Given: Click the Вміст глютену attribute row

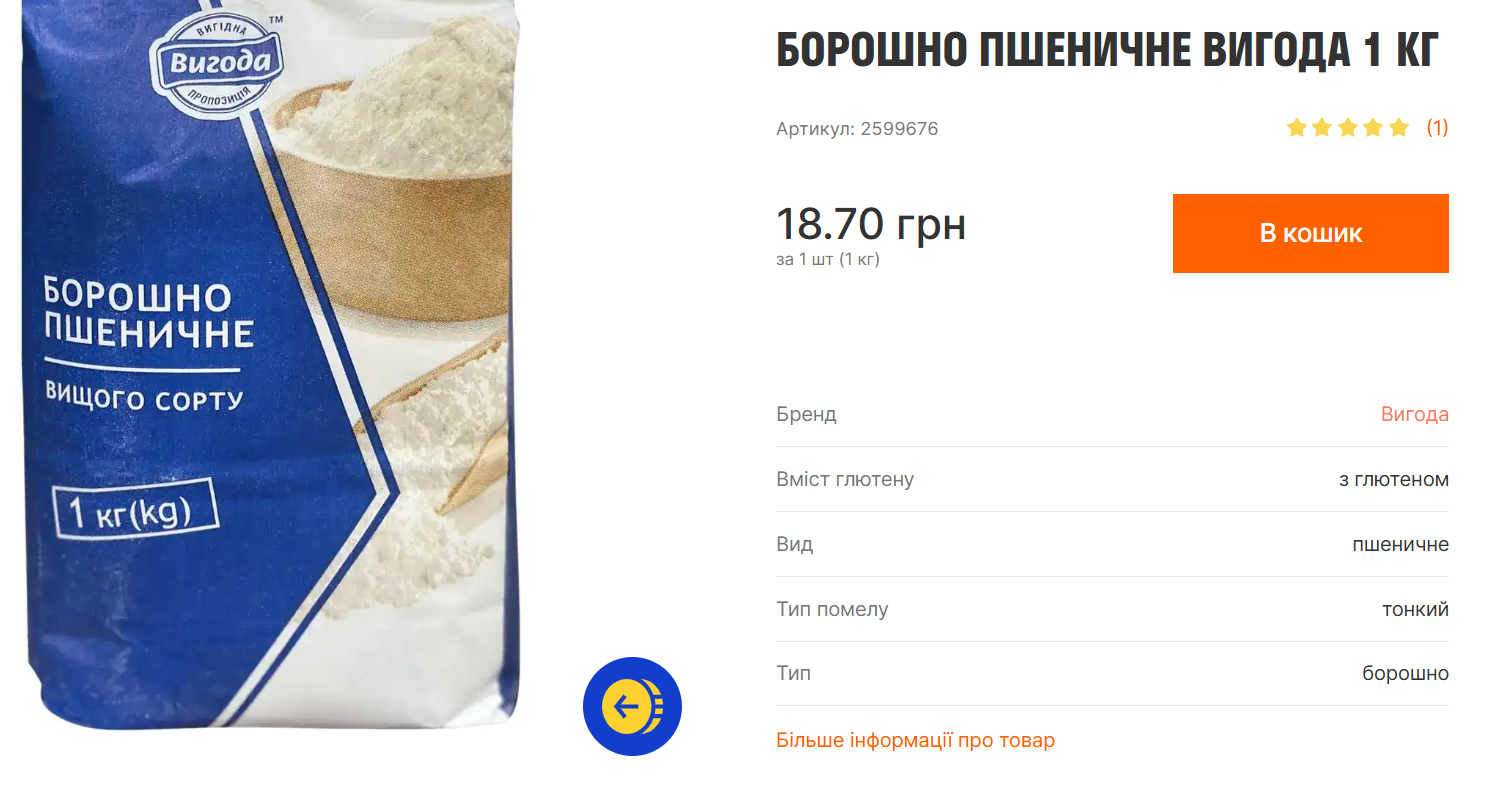Looking at the screenshot, I should [x=1112, y=479].
